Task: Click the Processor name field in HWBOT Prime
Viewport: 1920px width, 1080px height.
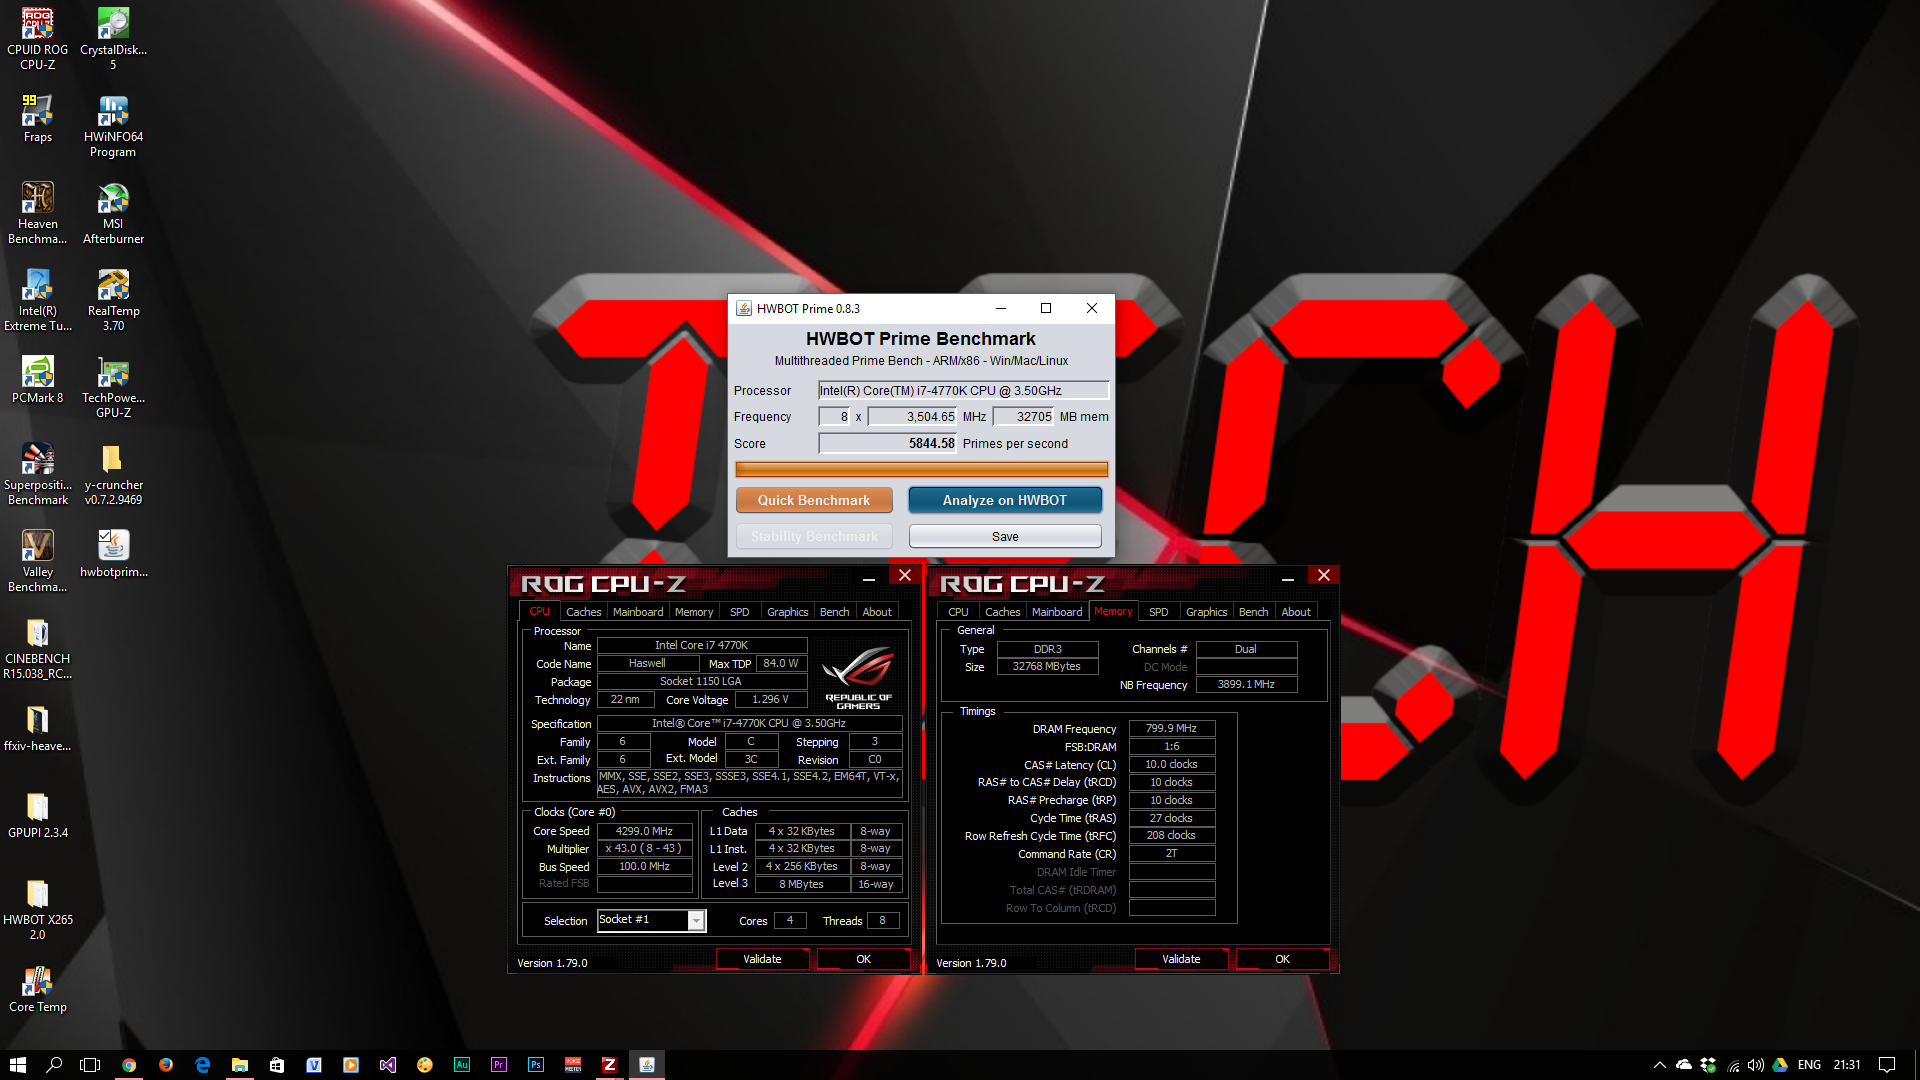Action: click(964, 391)
